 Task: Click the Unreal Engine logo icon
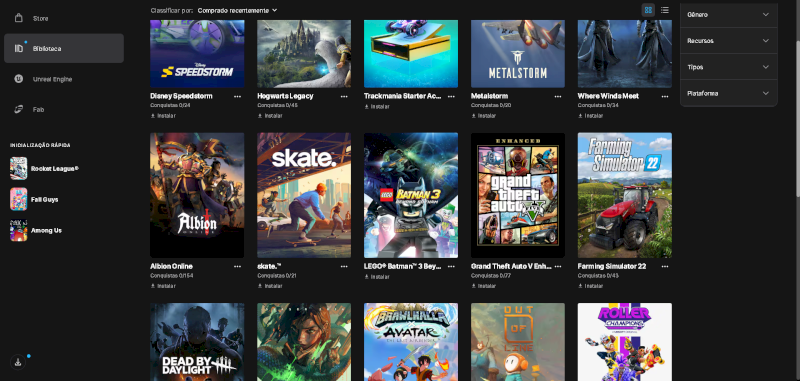pyautogui.click(x=19, y=79)
